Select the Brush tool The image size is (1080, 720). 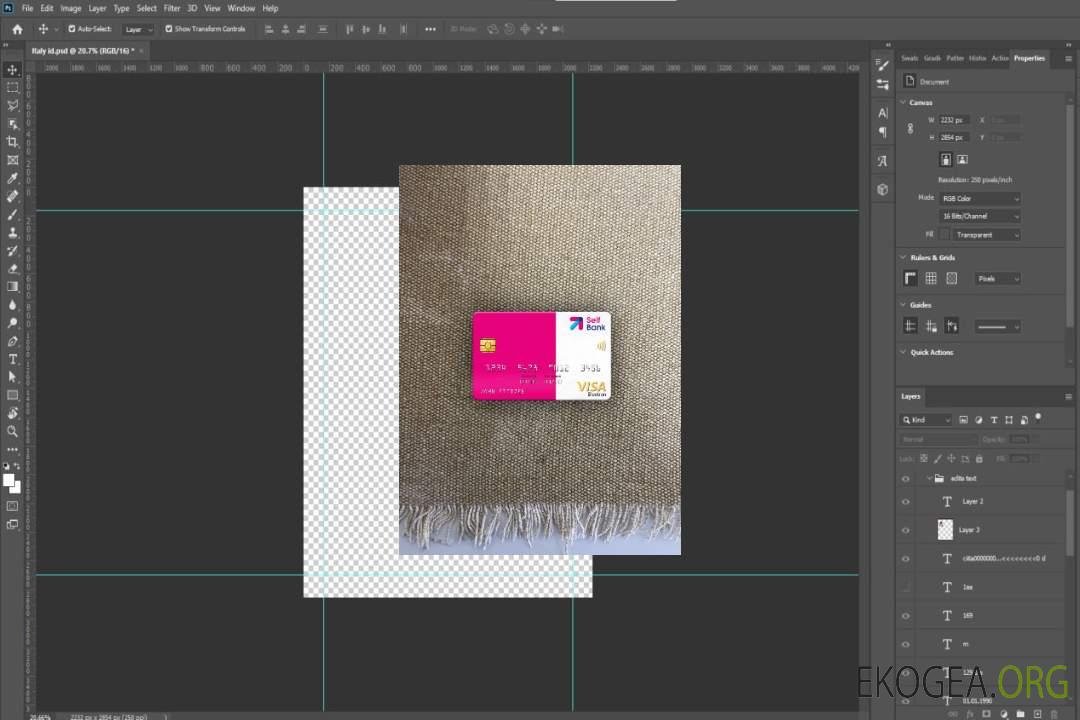click(x=13, y=214)
